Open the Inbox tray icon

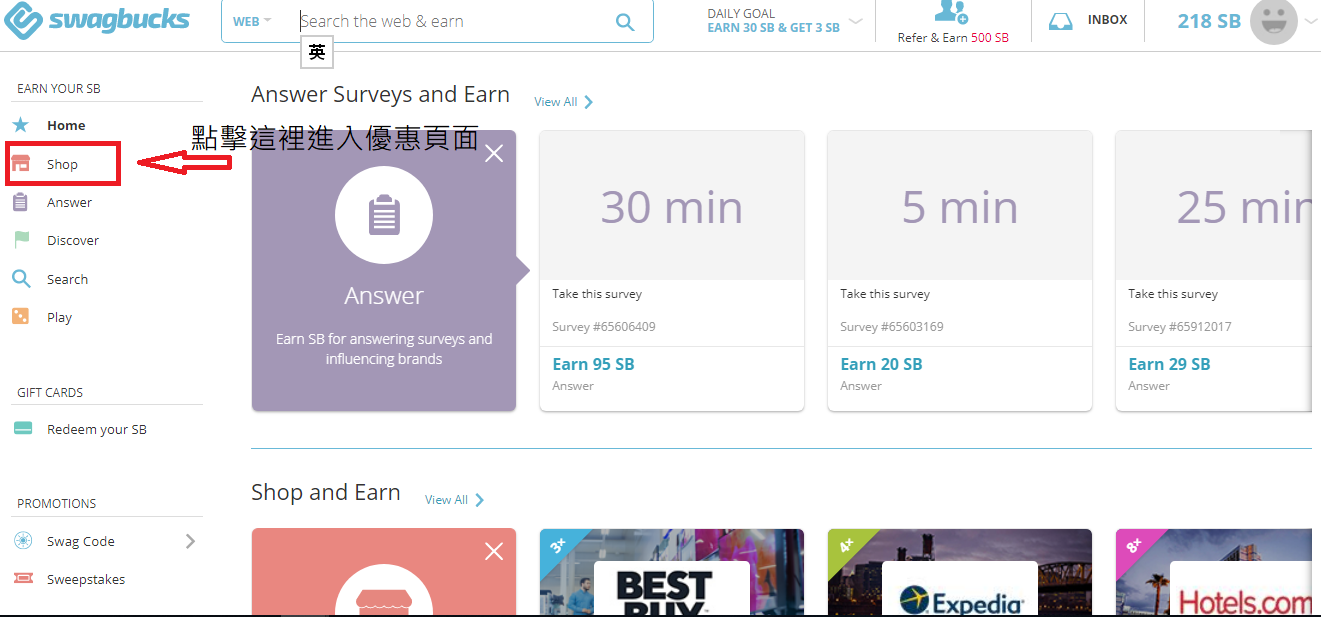point(1060,20)
